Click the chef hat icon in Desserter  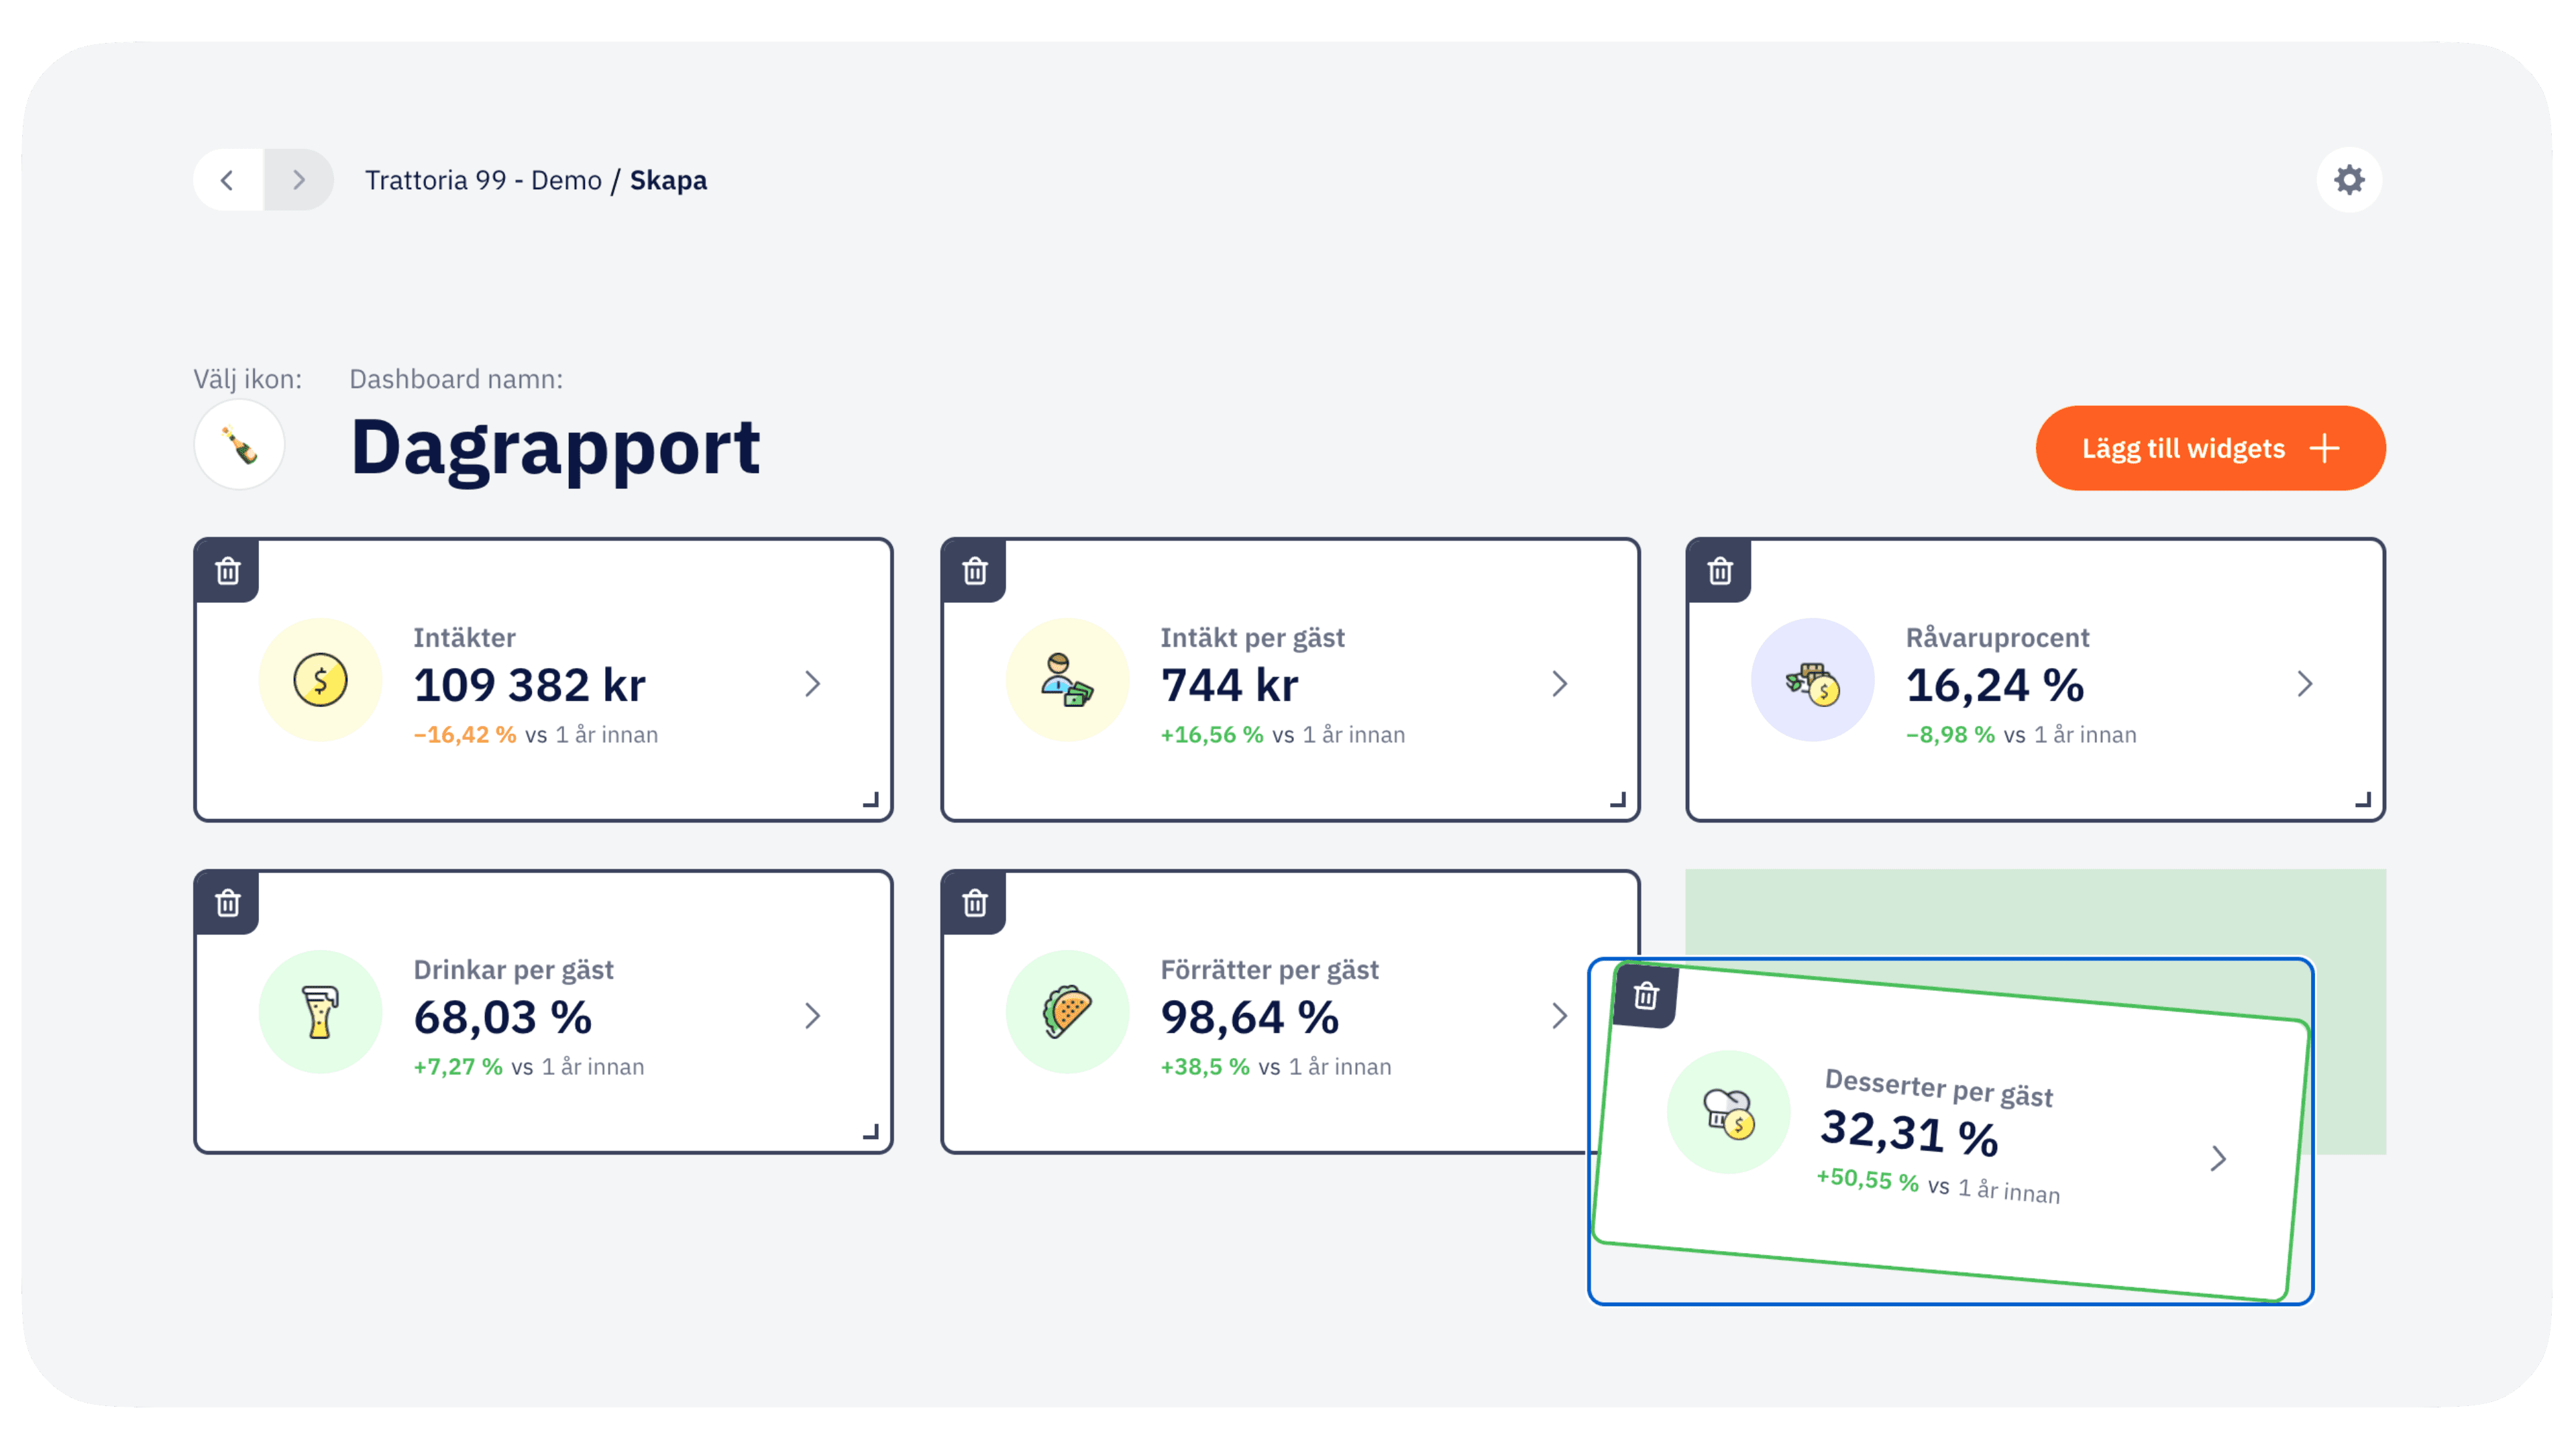point(1729,1112)
